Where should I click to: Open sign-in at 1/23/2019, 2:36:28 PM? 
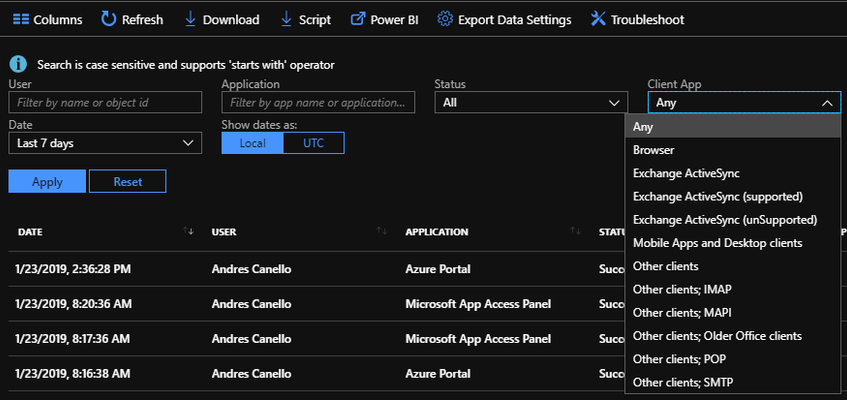(73, 269)
